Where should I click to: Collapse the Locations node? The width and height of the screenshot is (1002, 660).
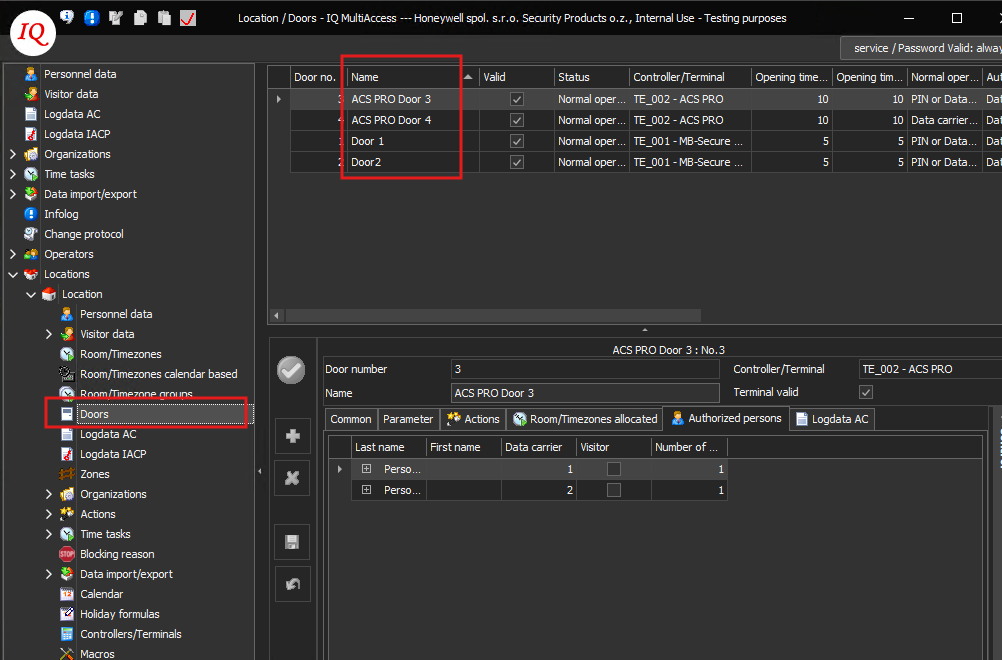click(13, 274)
